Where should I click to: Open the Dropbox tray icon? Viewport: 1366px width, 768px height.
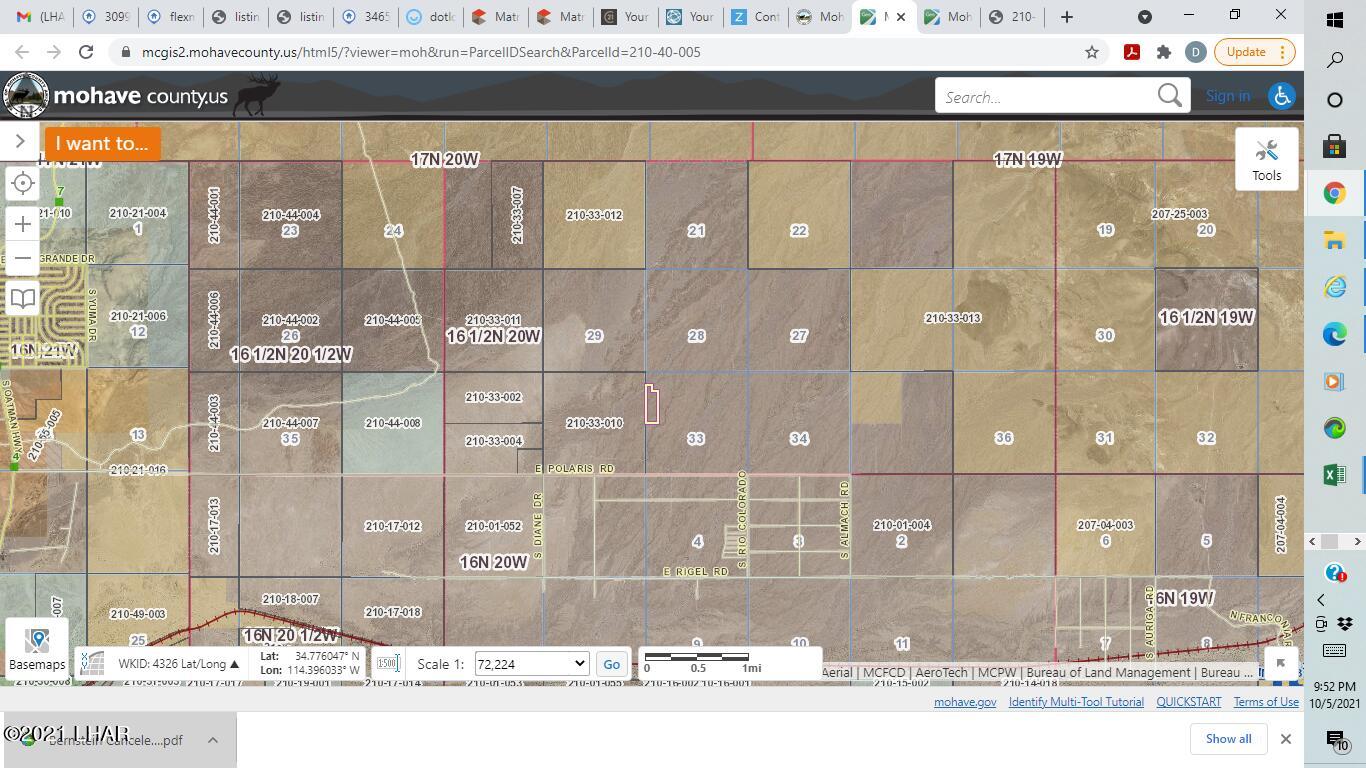click(x=1345, y=624)
